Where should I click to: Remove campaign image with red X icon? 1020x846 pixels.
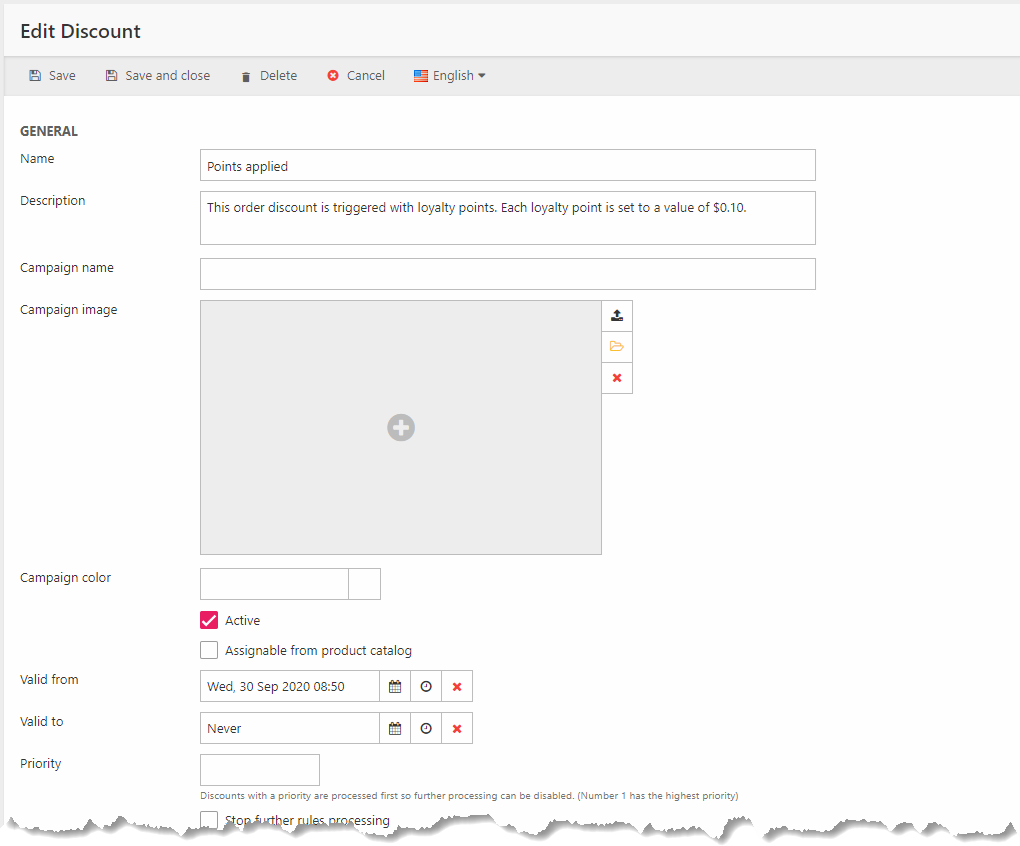[617, 378]
